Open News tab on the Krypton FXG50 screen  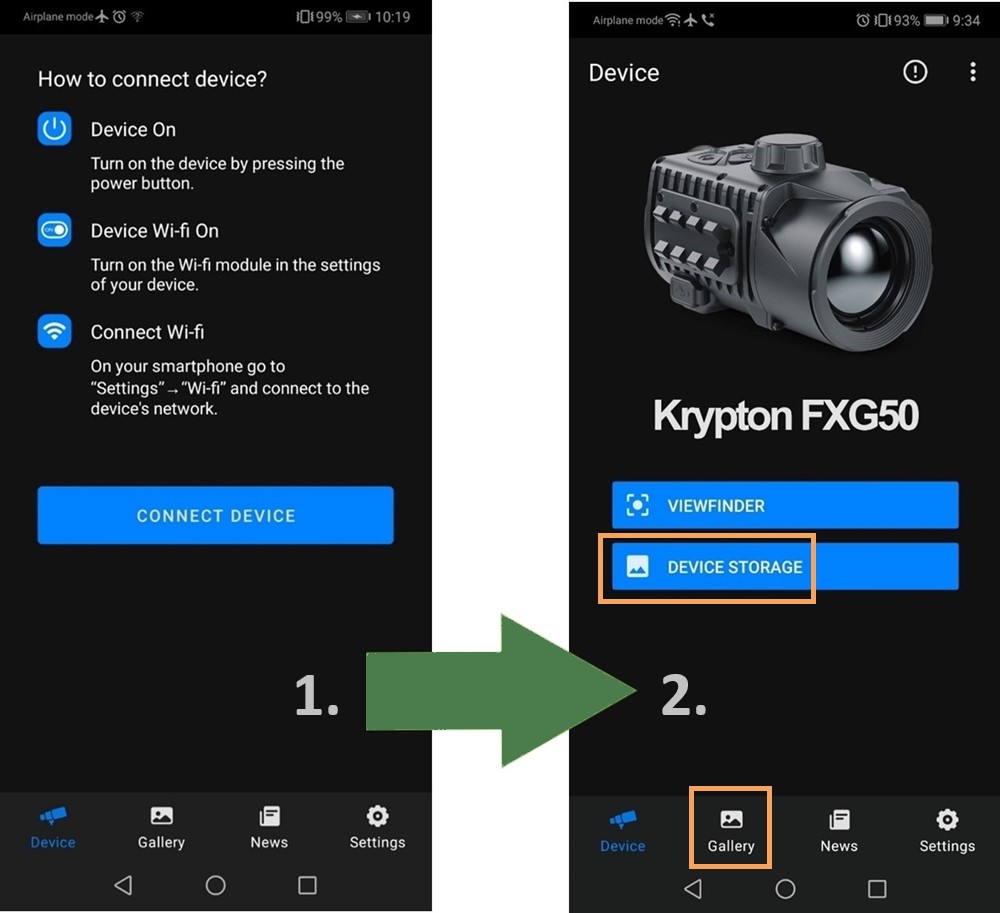[x=839, y=831]
